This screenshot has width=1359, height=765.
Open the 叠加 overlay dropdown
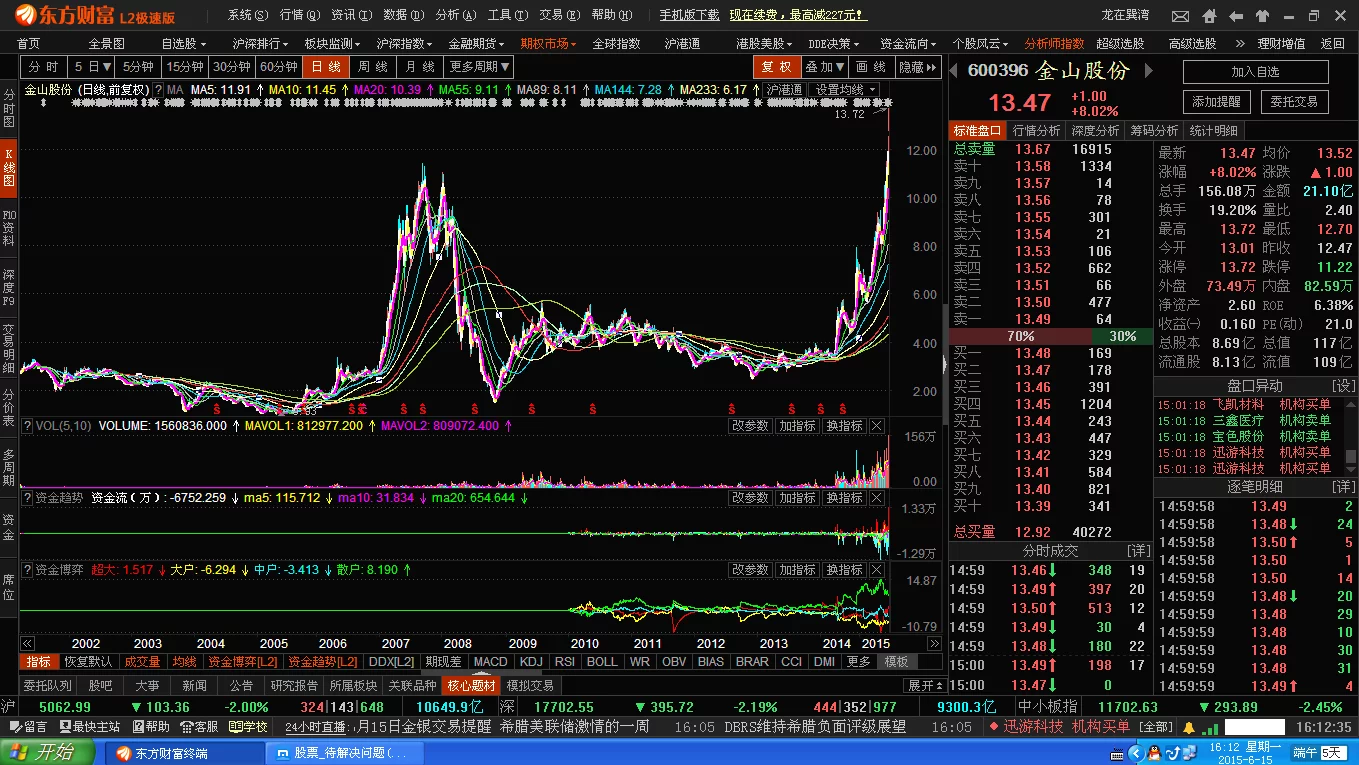coord(824,66)
